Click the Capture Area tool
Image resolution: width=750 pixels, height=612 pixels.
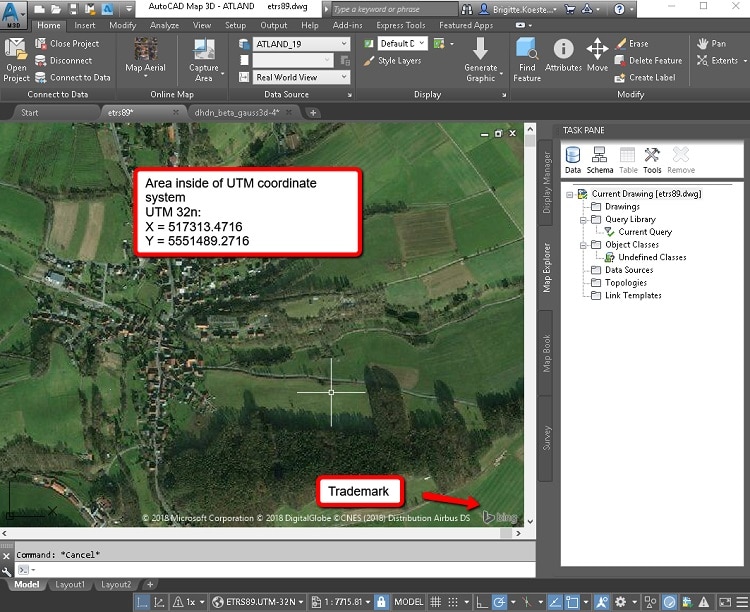[204, 60]
